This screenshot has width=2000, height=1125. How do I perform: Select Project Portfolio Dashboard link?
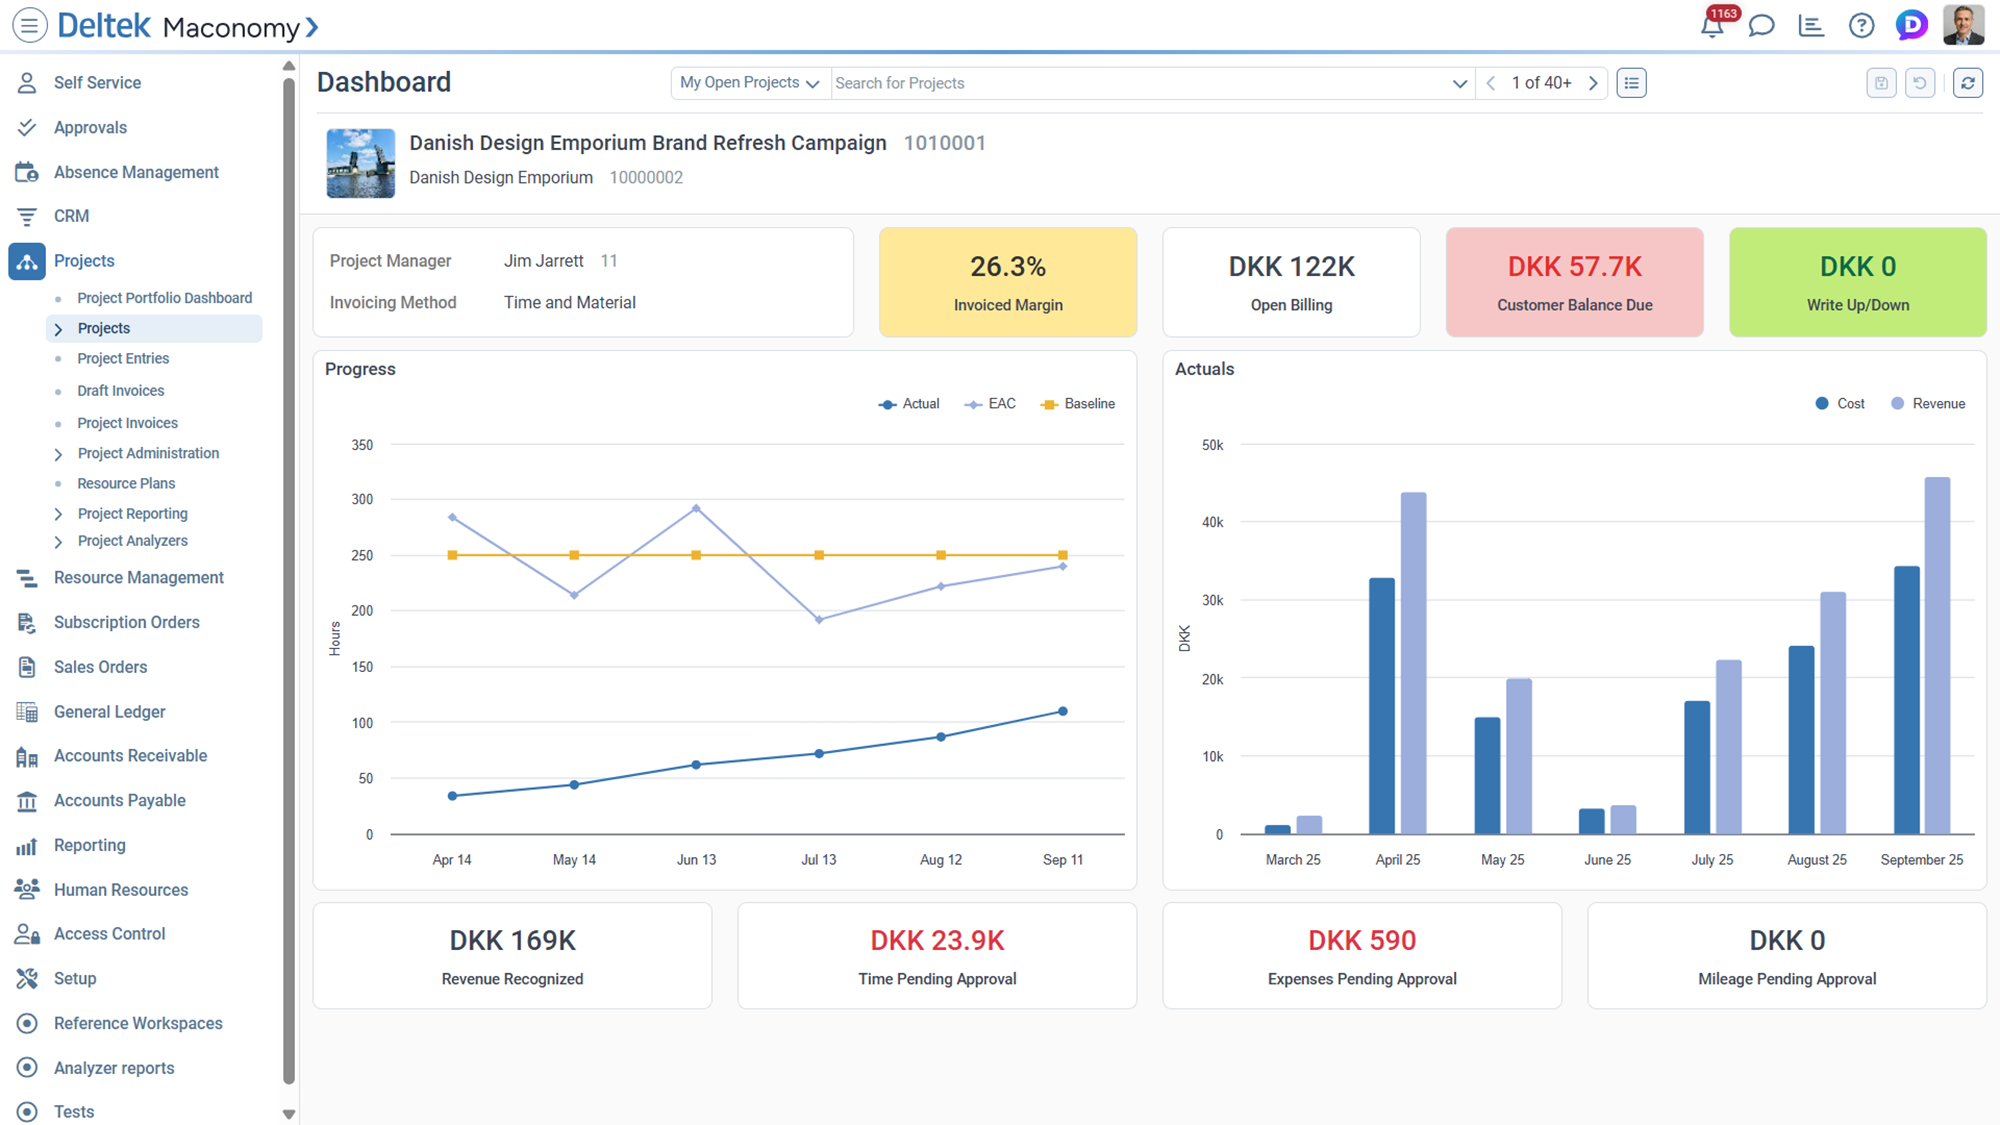(x=164, y=297)
